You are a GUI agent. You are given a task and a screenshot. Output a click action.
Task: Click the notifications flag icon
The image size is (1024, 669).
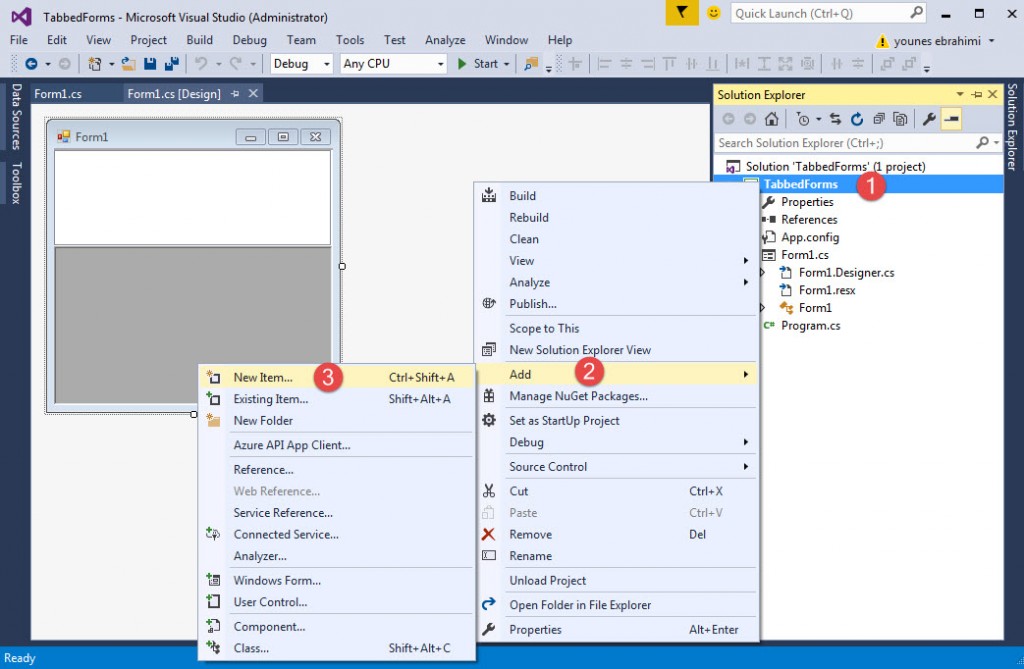681,13
